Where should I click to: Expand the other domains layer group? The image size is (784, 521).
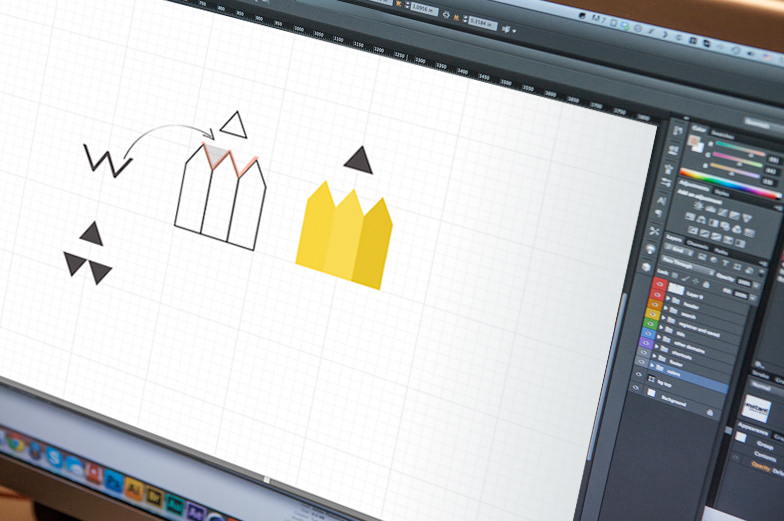point(658,337)
